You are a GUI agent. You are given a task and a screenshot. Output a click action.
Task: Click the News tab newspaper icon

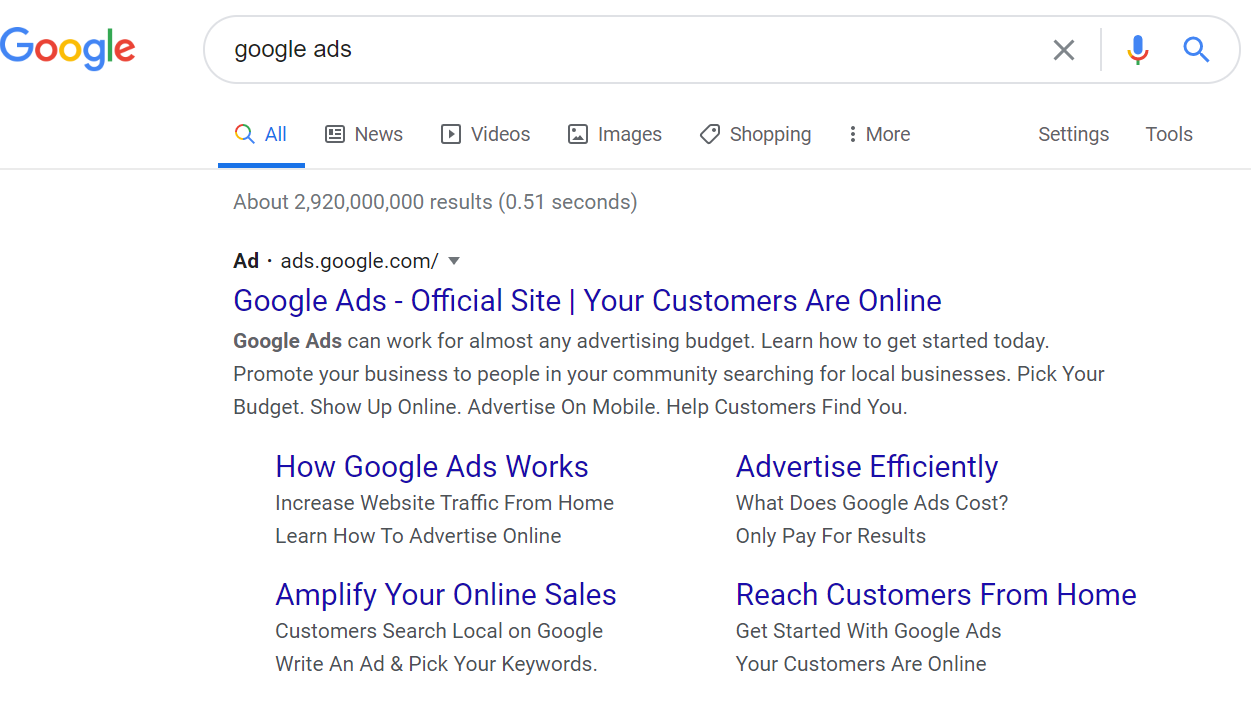pyautogui.click(x=335, y=134)
